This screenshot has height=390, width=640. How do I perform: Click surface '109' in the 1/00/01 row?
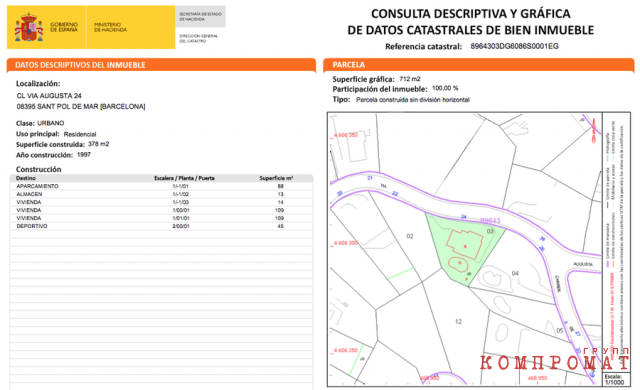(x=279, y=210)
